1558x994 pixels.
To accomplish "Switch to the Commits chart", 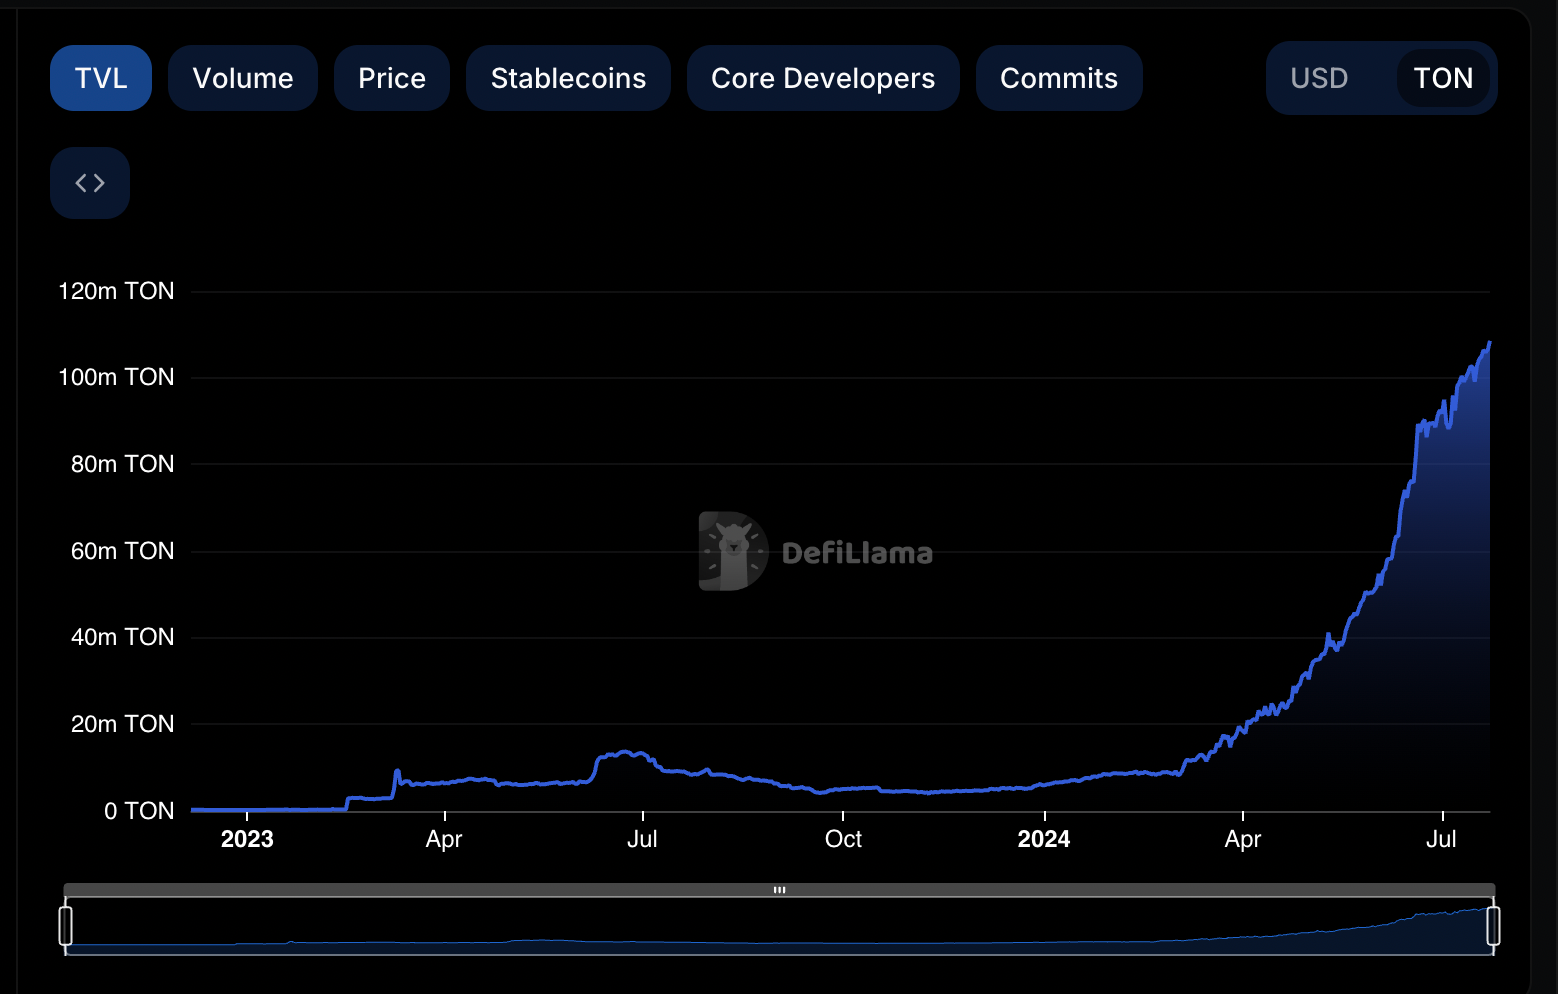I will coord(1059,78).
